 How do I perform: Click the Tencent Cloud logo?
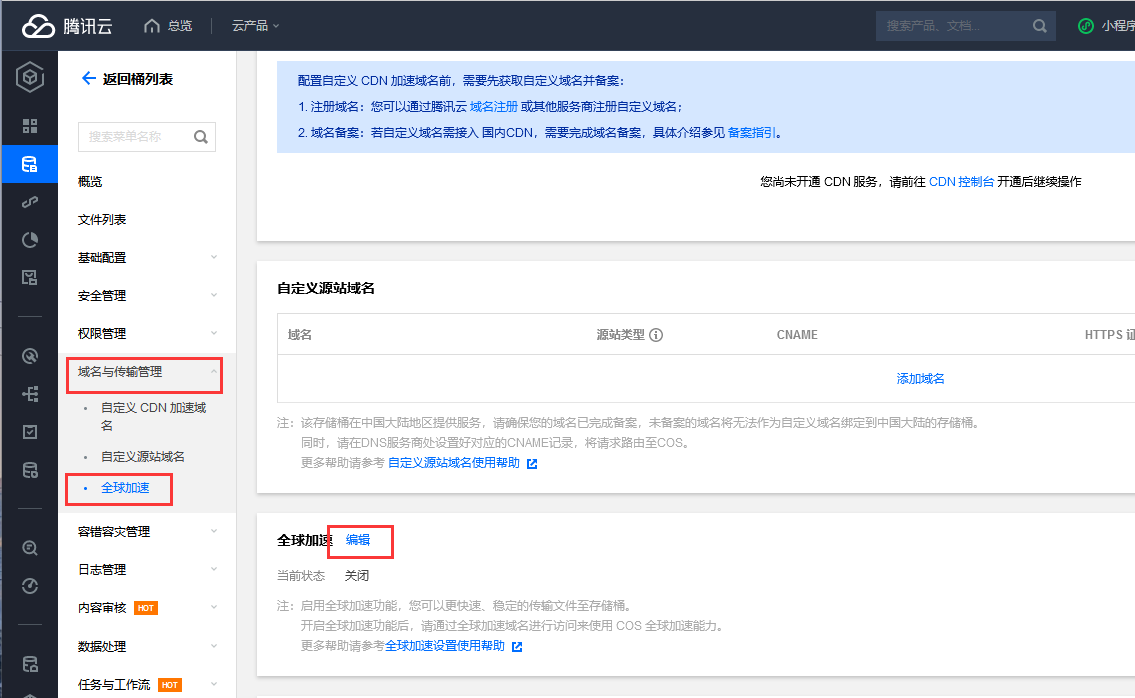pyautogui.click(x=67, y=26)
